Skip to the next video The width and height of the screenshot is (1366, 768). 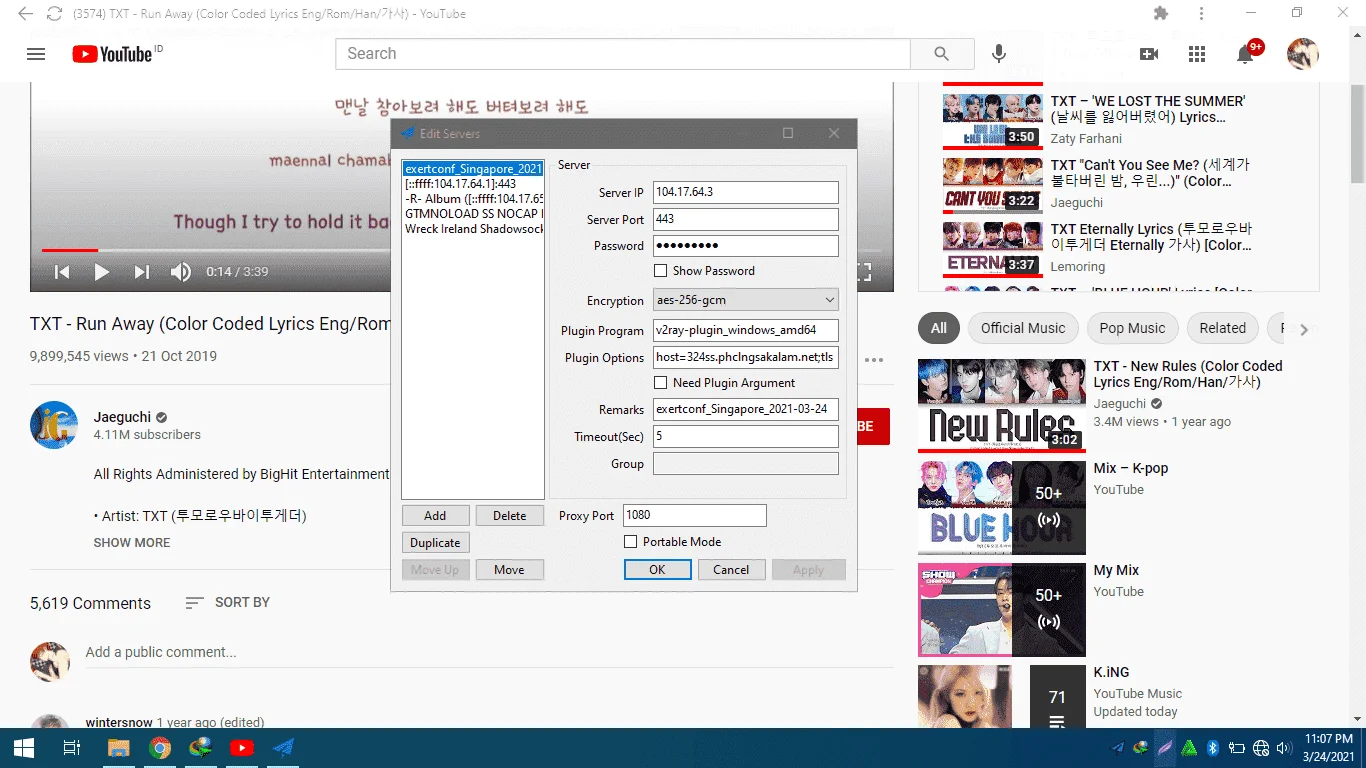click(141, 272)
